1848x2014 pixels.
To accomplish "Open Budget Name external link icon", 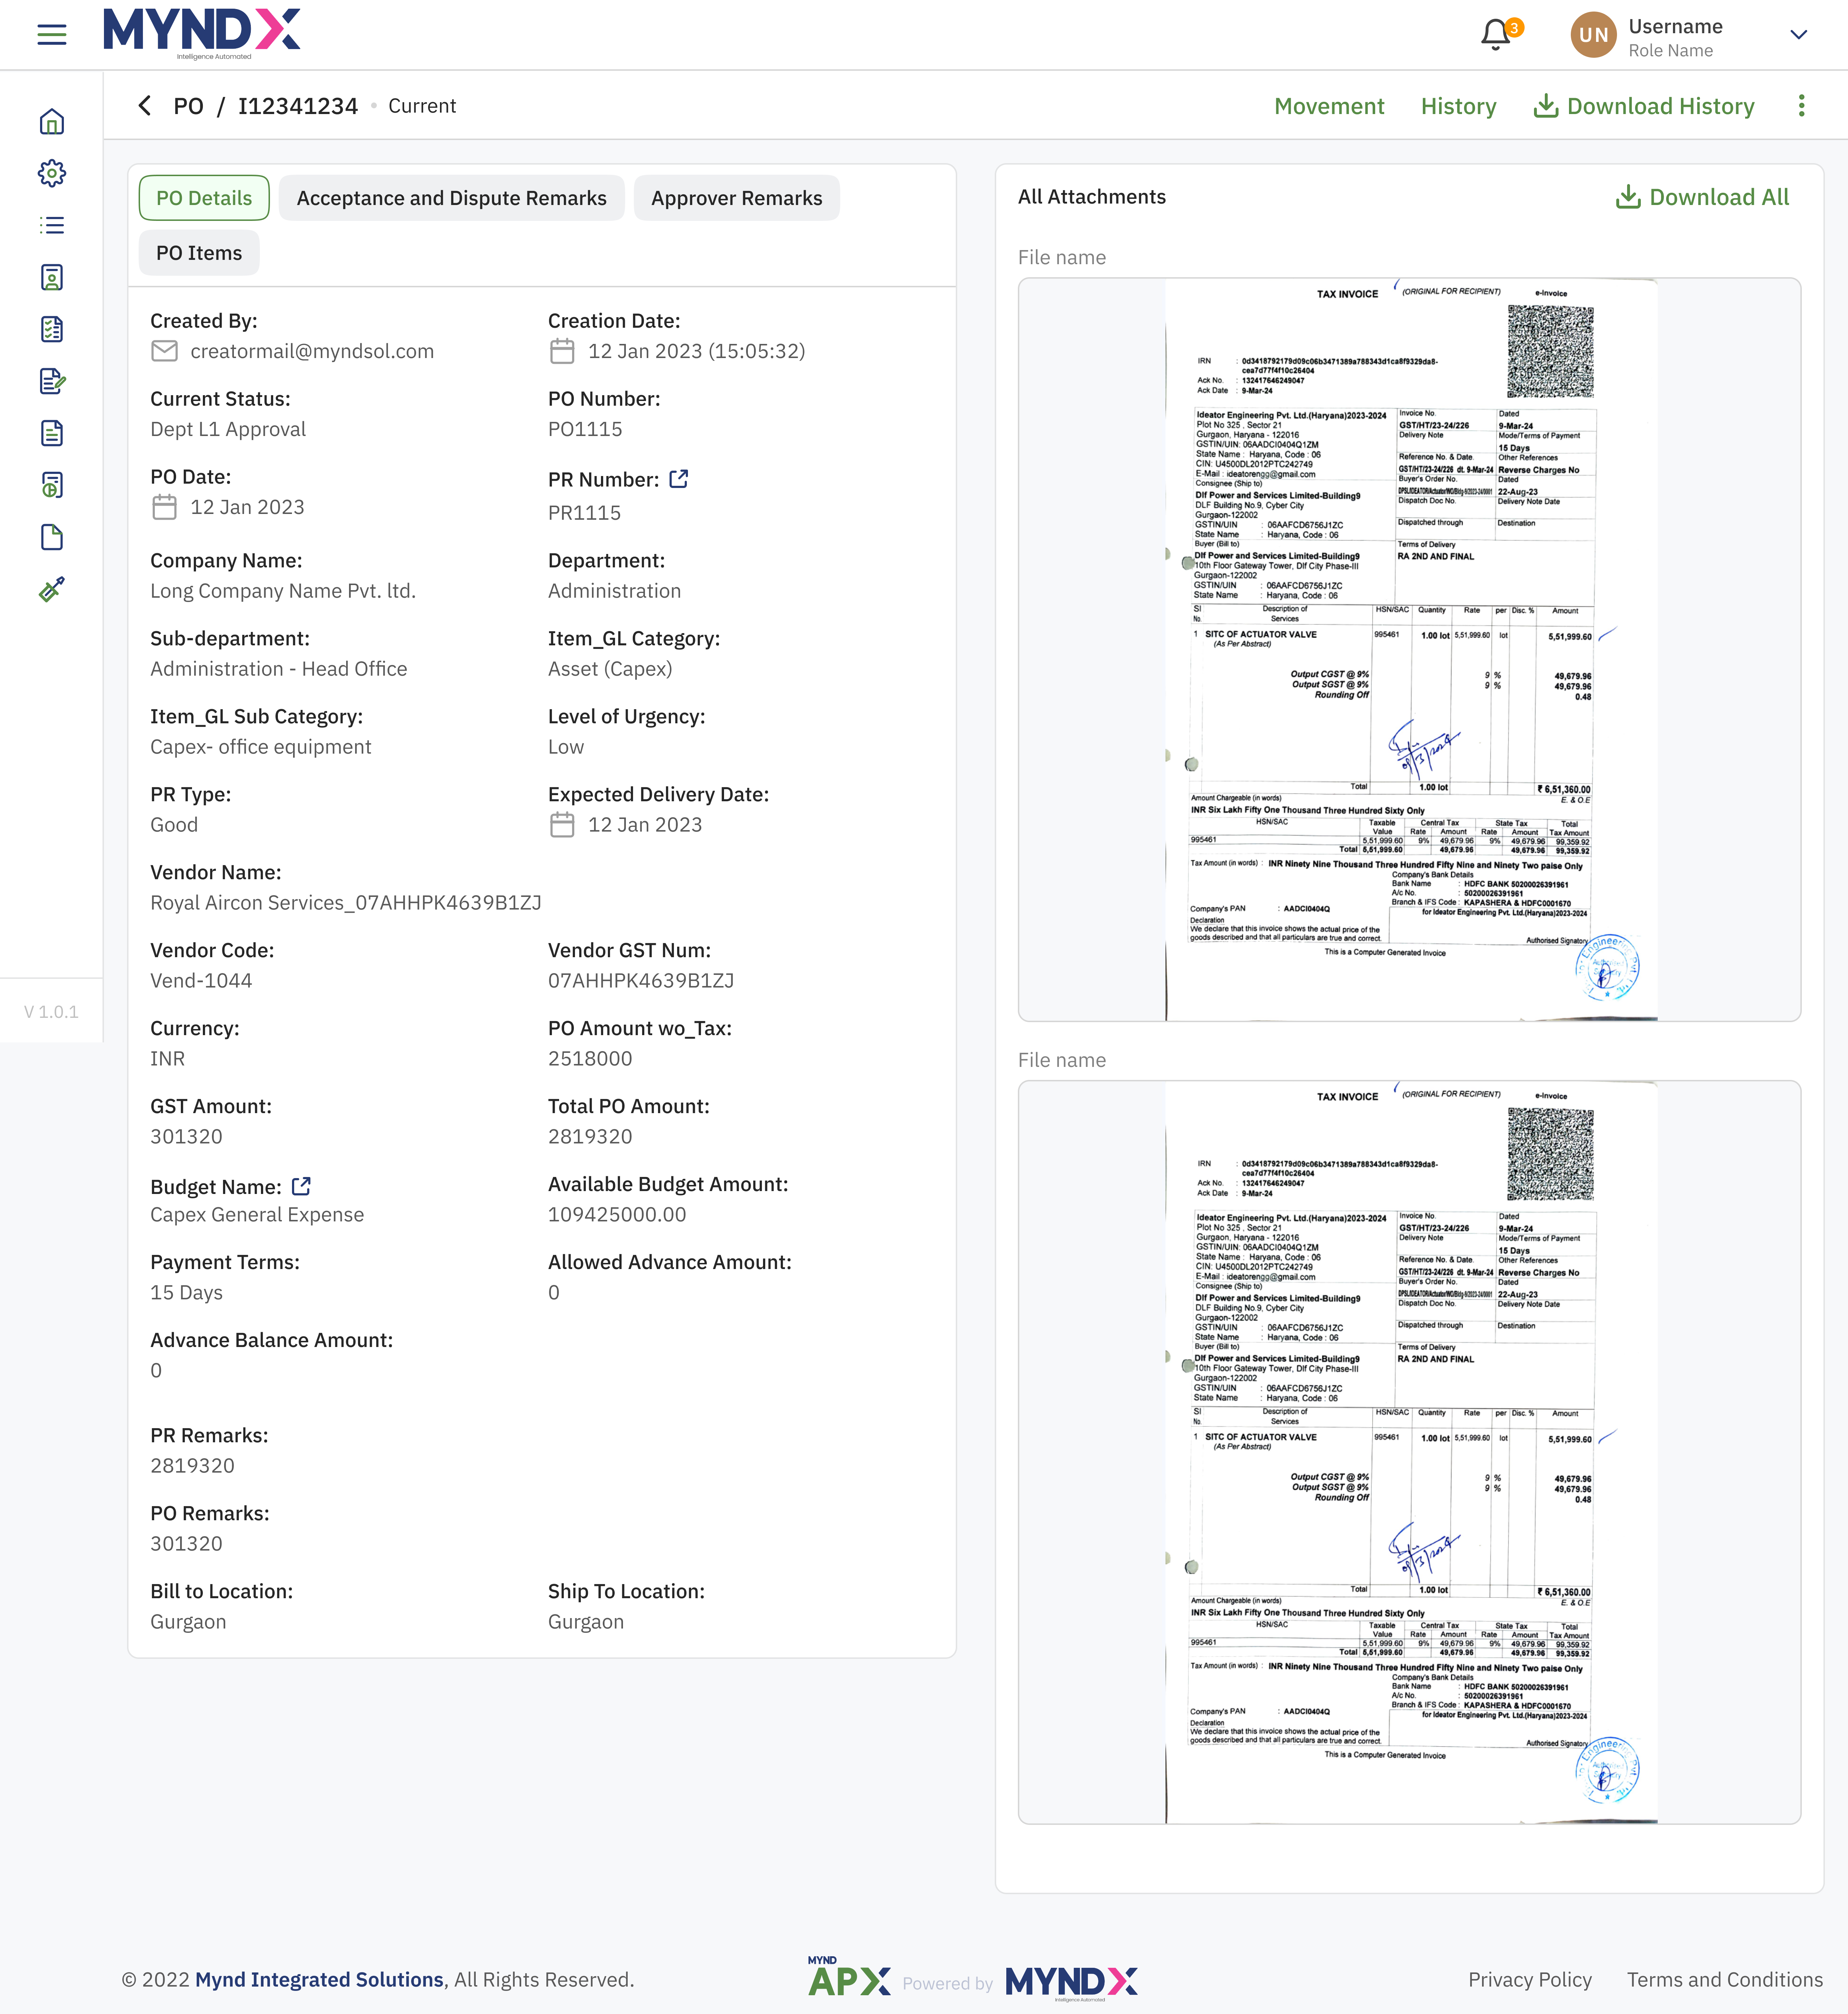I will [301, 1186].
